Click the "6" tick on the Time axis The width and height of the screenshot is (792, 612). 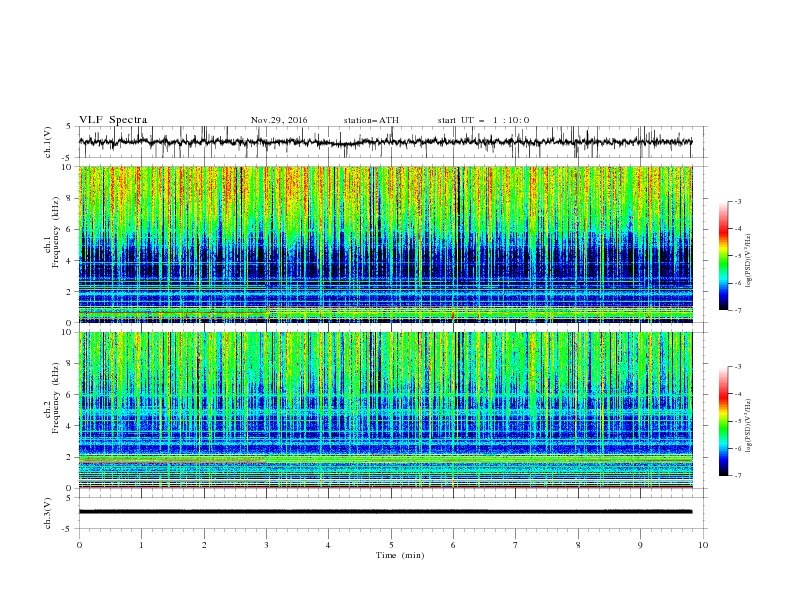(453, 545)
